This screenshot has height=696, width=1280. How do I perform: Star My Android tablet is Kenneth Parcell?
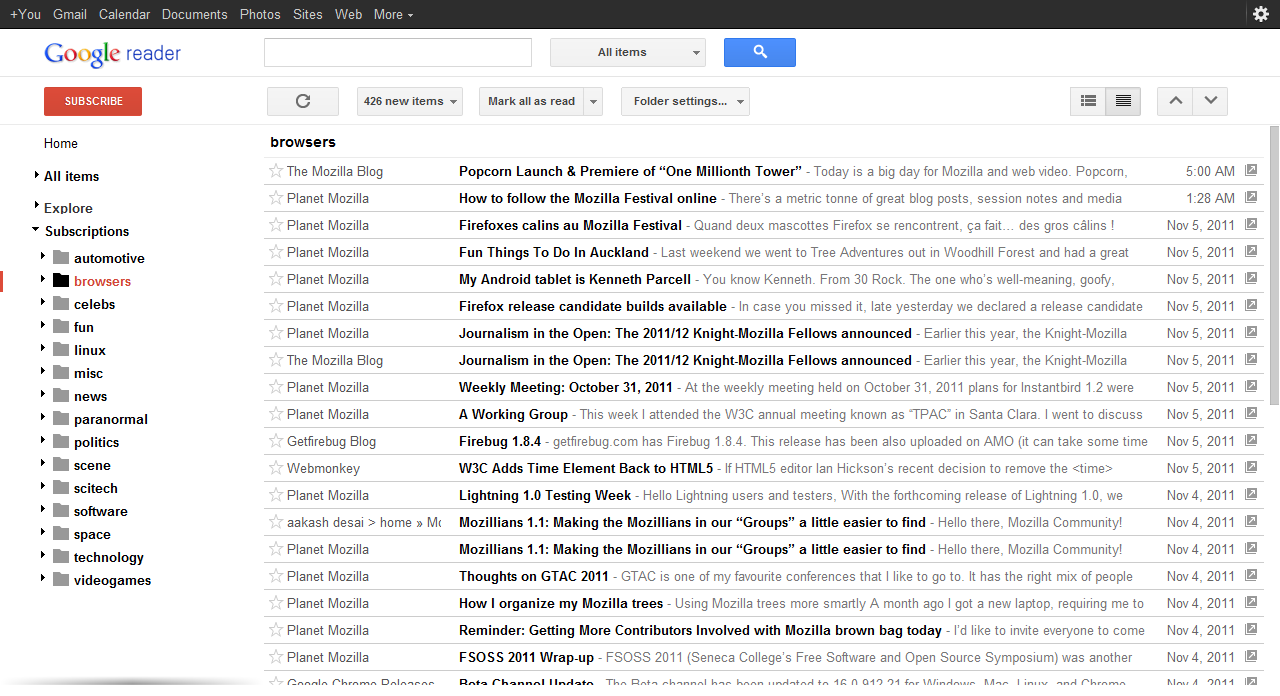pyautogui.click(x=276, y=279)
